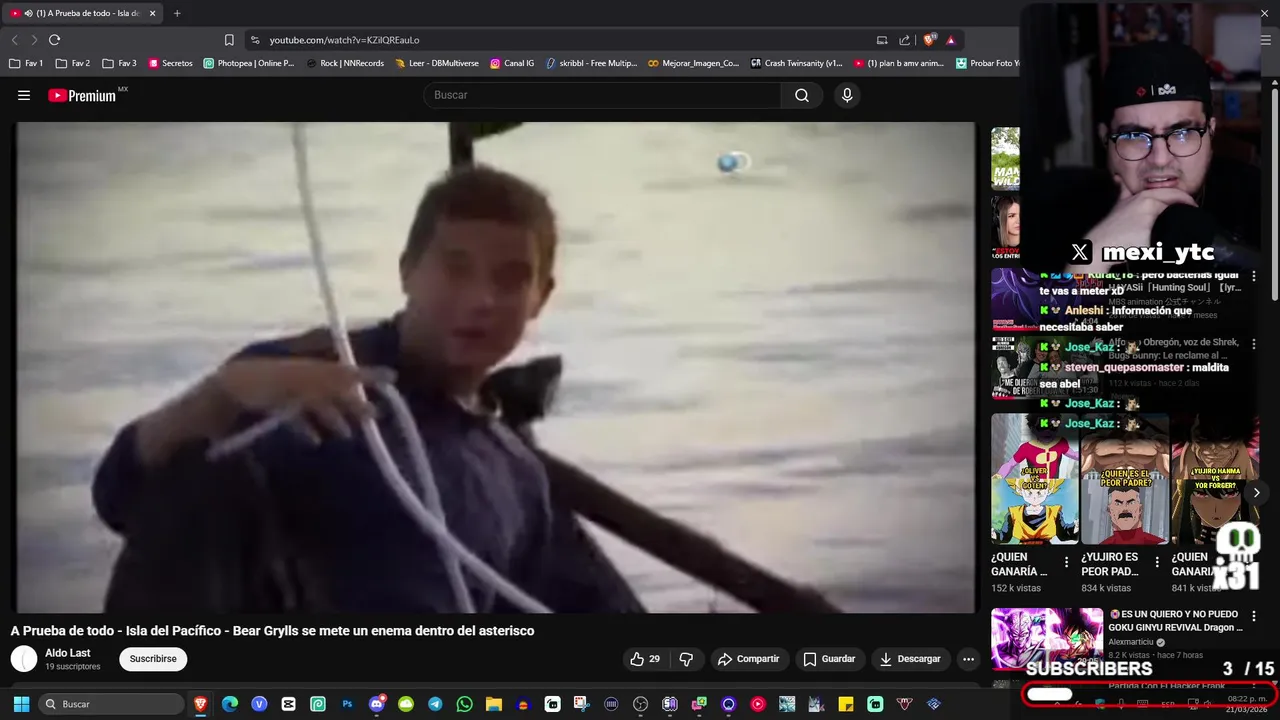Open the Goku Ginyu Revival recommended video thumbnail

point(1047,639)
